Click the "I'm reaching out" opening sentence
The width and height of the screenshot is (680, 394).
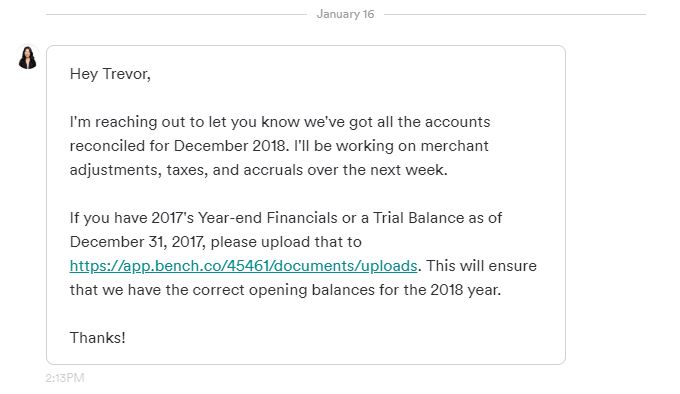(135, 122)
